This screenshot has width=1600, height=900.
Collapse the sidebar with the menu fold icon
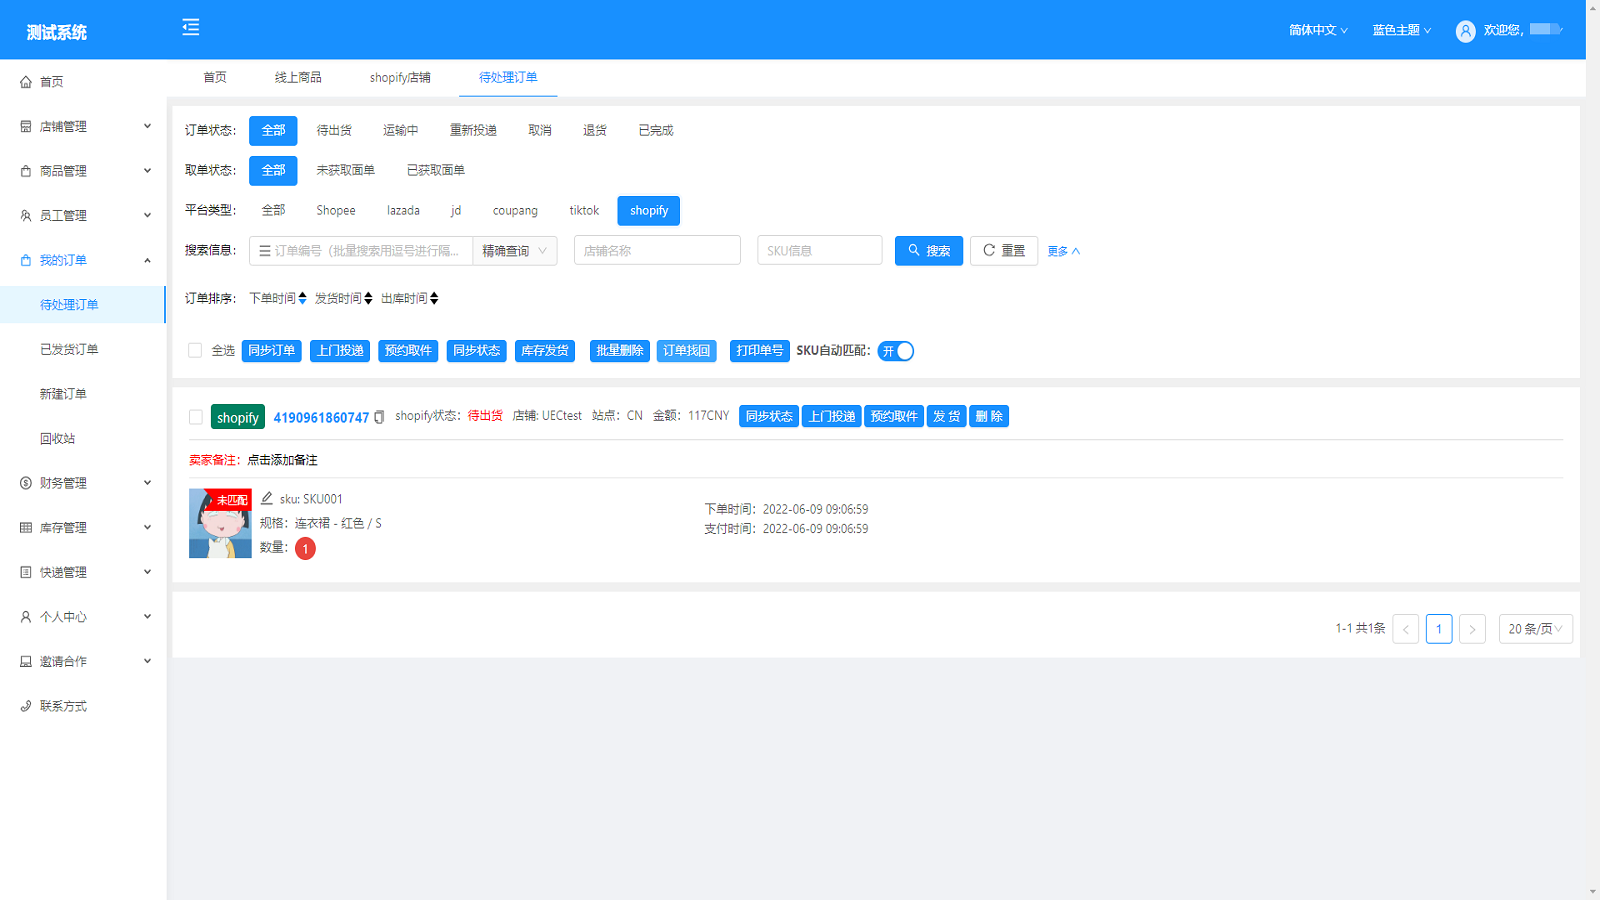191,28
